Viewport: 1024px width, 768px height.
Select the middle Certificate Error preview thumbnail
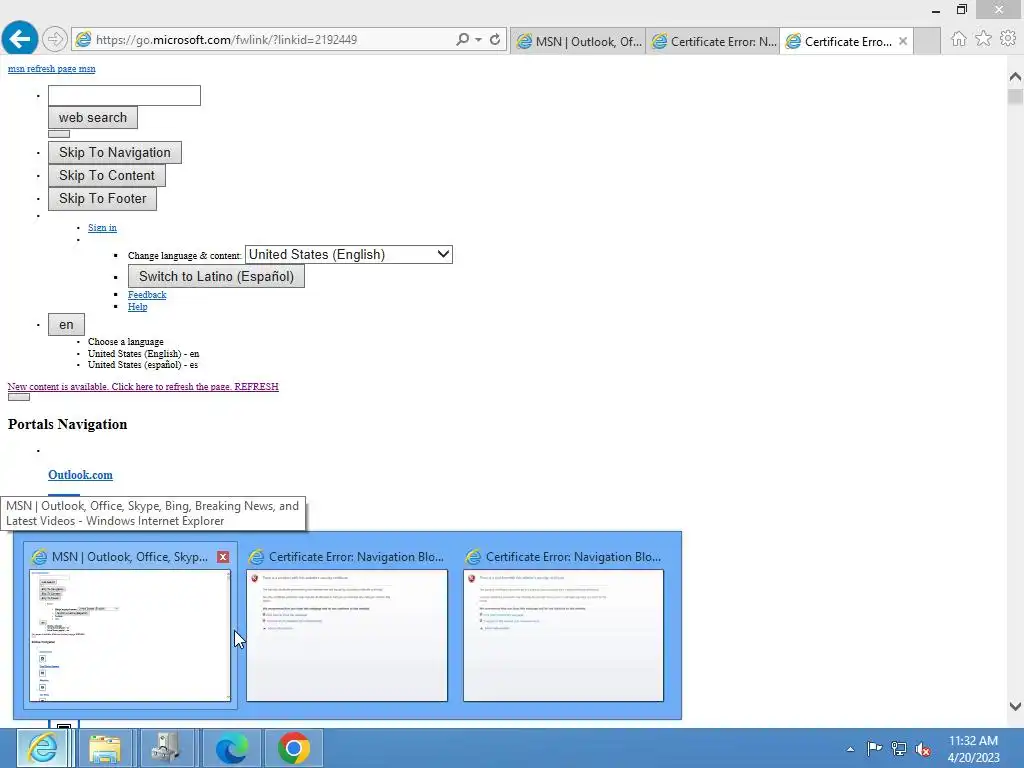click(x=347, y=635)
